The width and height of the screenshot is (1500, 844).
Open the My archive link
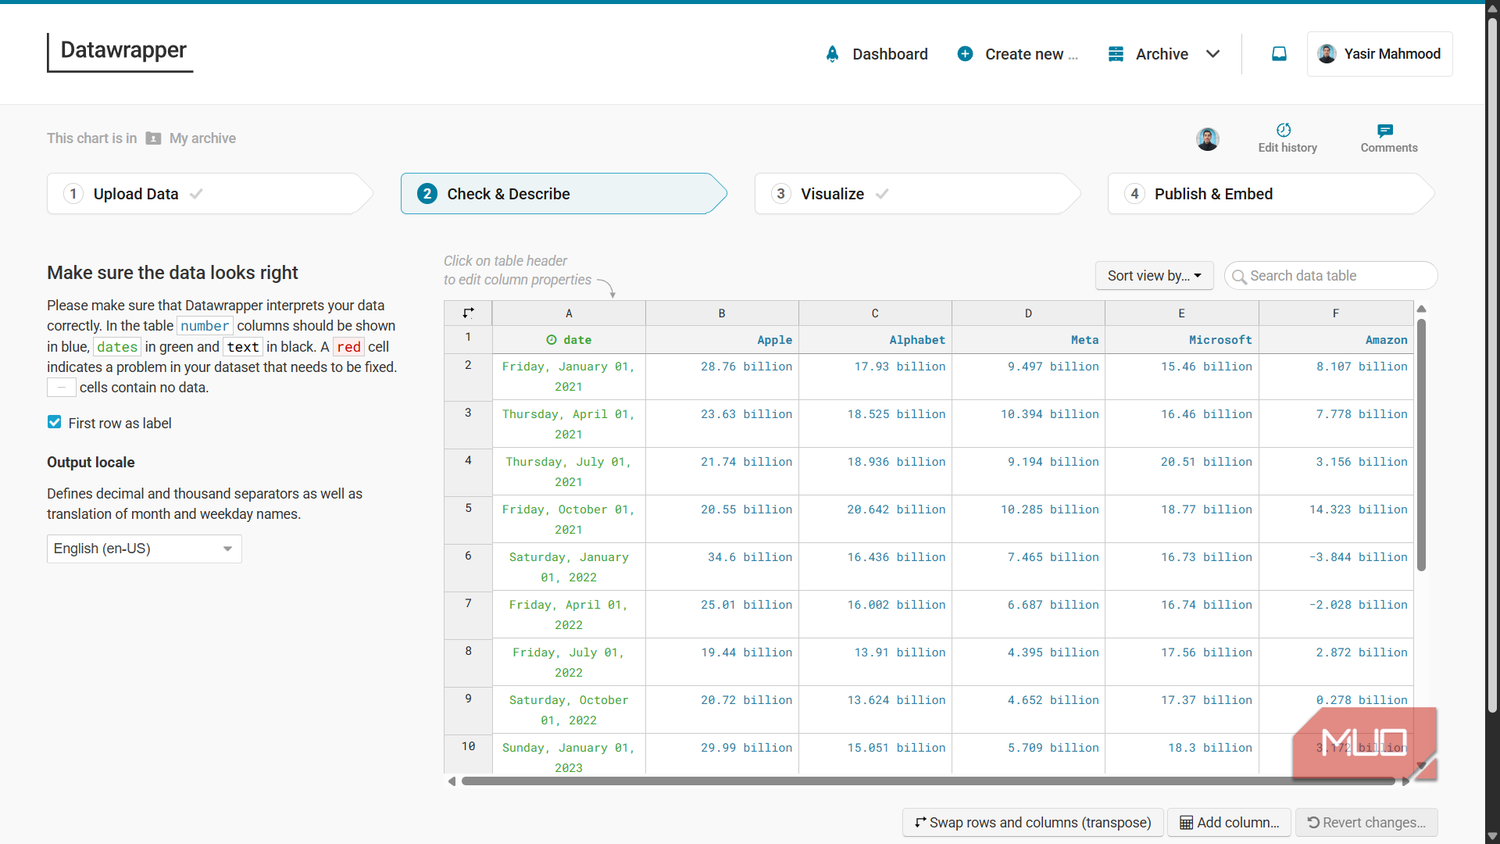coord(203,138)
